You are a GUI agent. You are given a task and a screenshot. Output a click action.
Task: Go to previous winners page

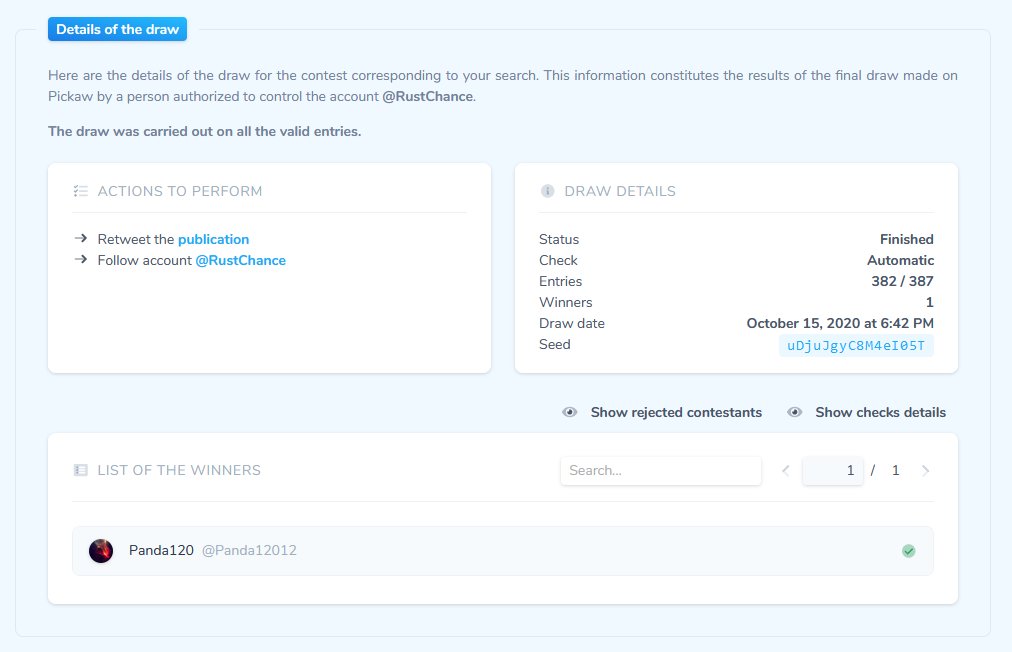tap(785, 471)
